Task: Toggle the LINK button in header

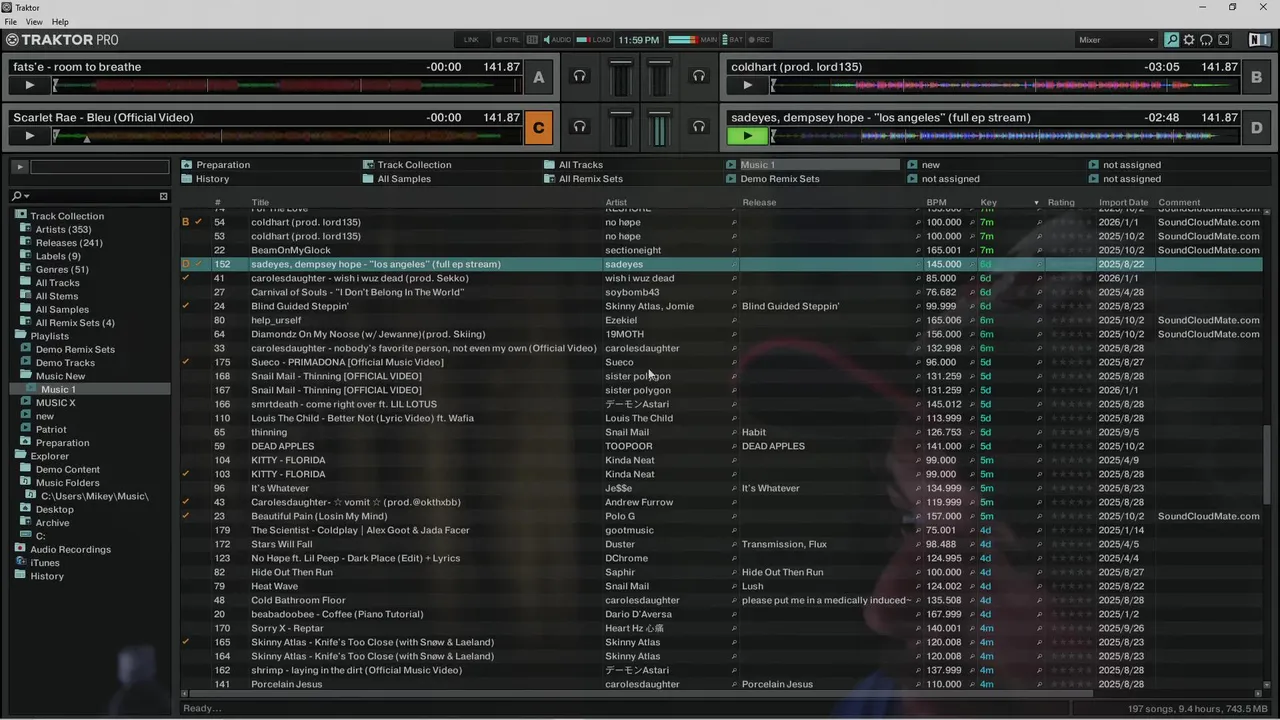Action: 471,40
